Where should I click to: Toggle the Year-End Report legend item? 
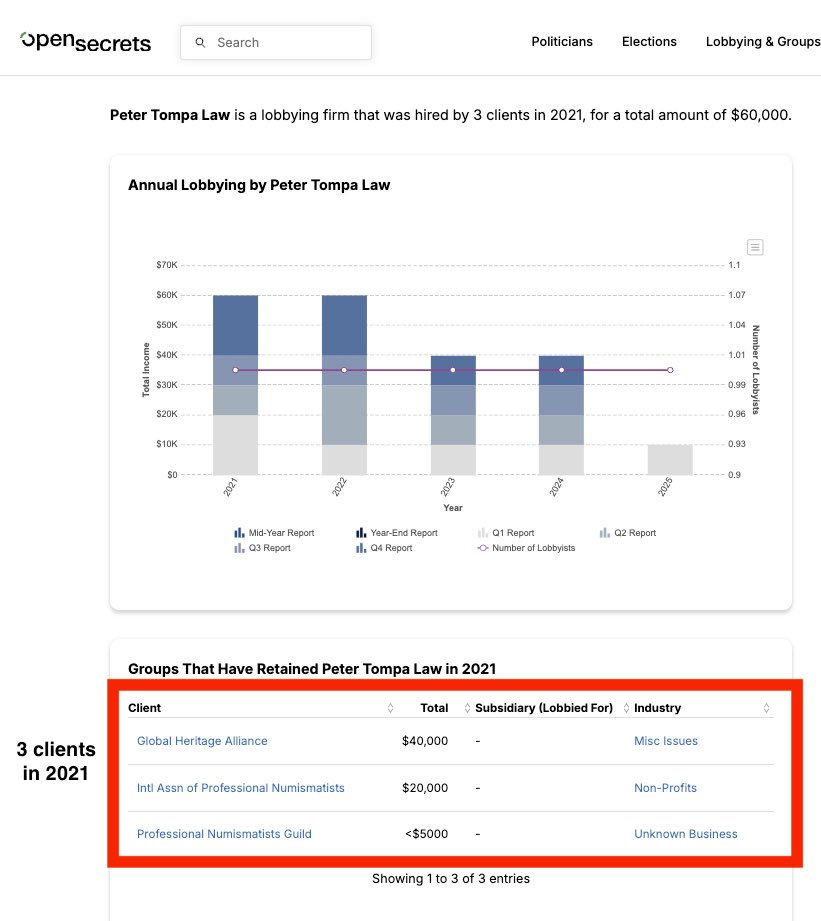tap(397, 533)
